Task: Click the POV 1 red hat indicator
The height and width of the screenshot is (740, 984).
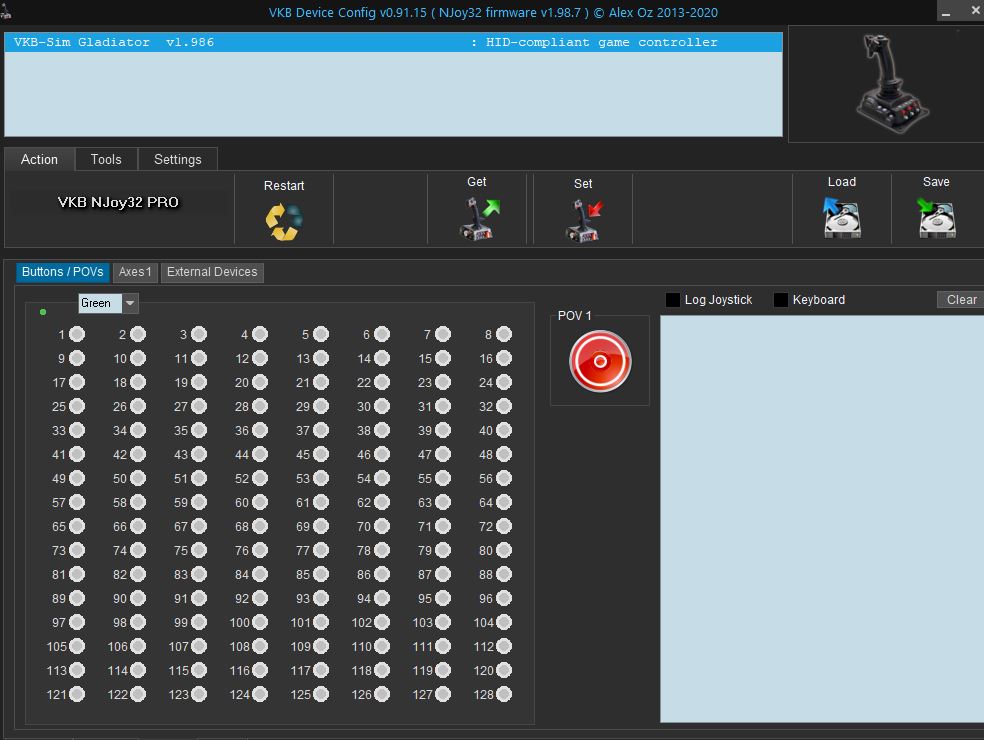Action: pos(600,361)
